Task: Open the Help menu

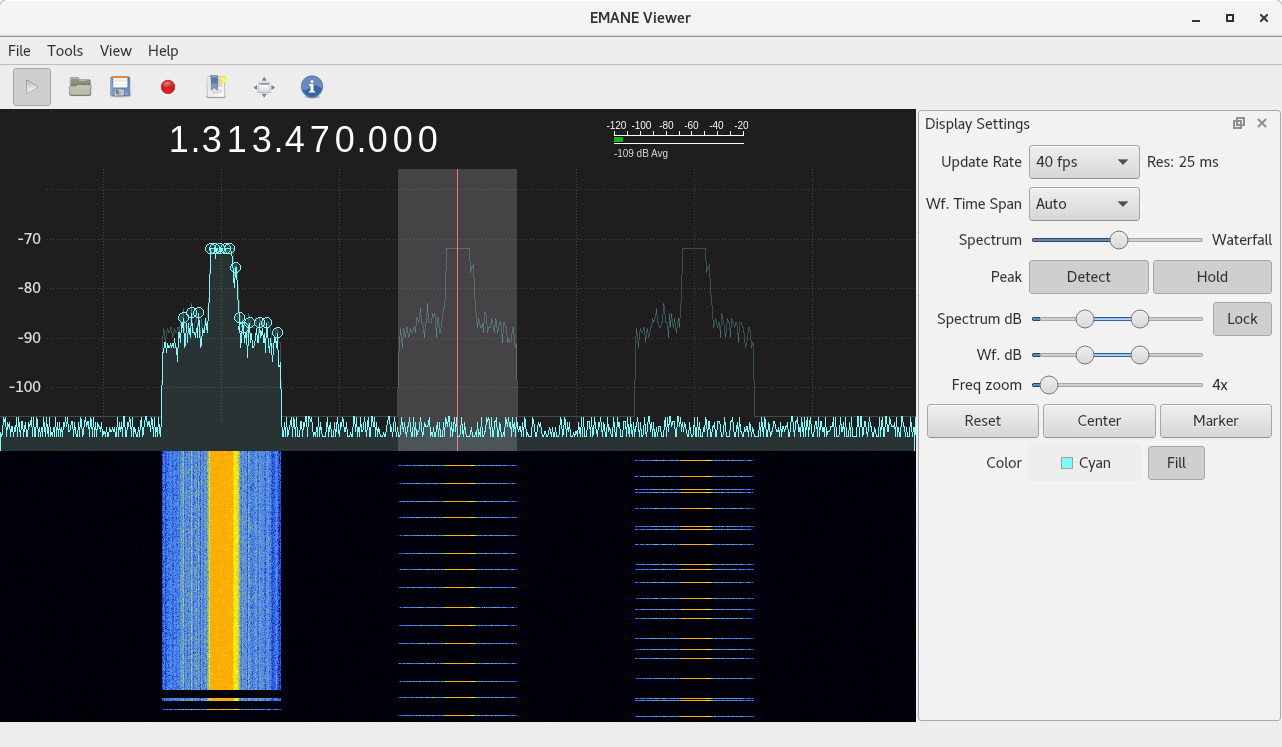Action: pos(163,51)
